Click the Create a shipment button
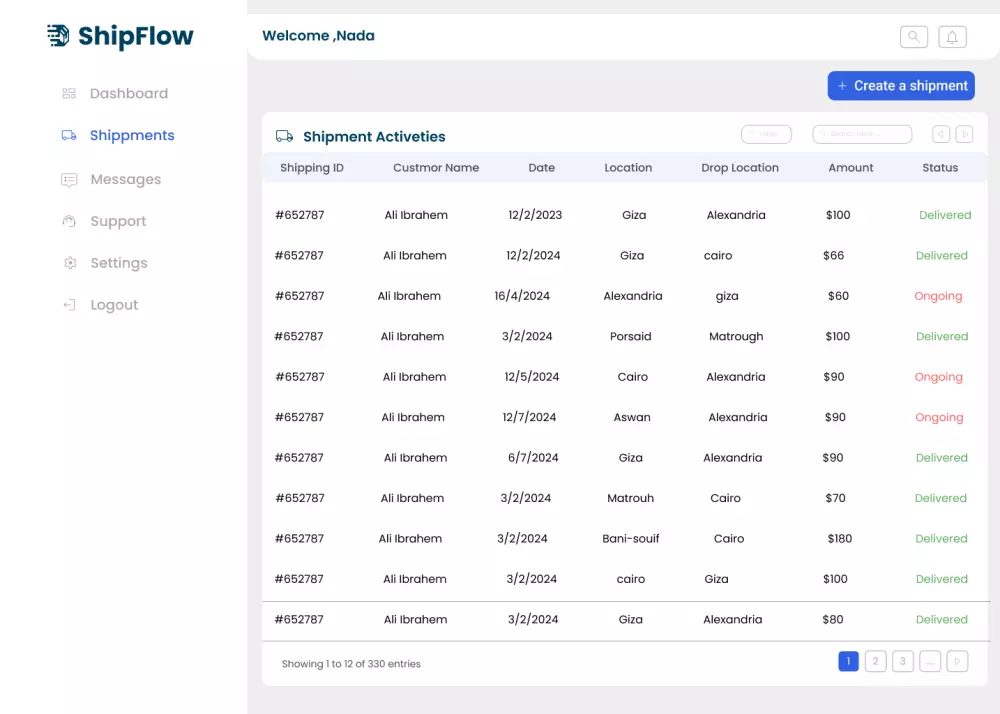 tap(901, 86)
